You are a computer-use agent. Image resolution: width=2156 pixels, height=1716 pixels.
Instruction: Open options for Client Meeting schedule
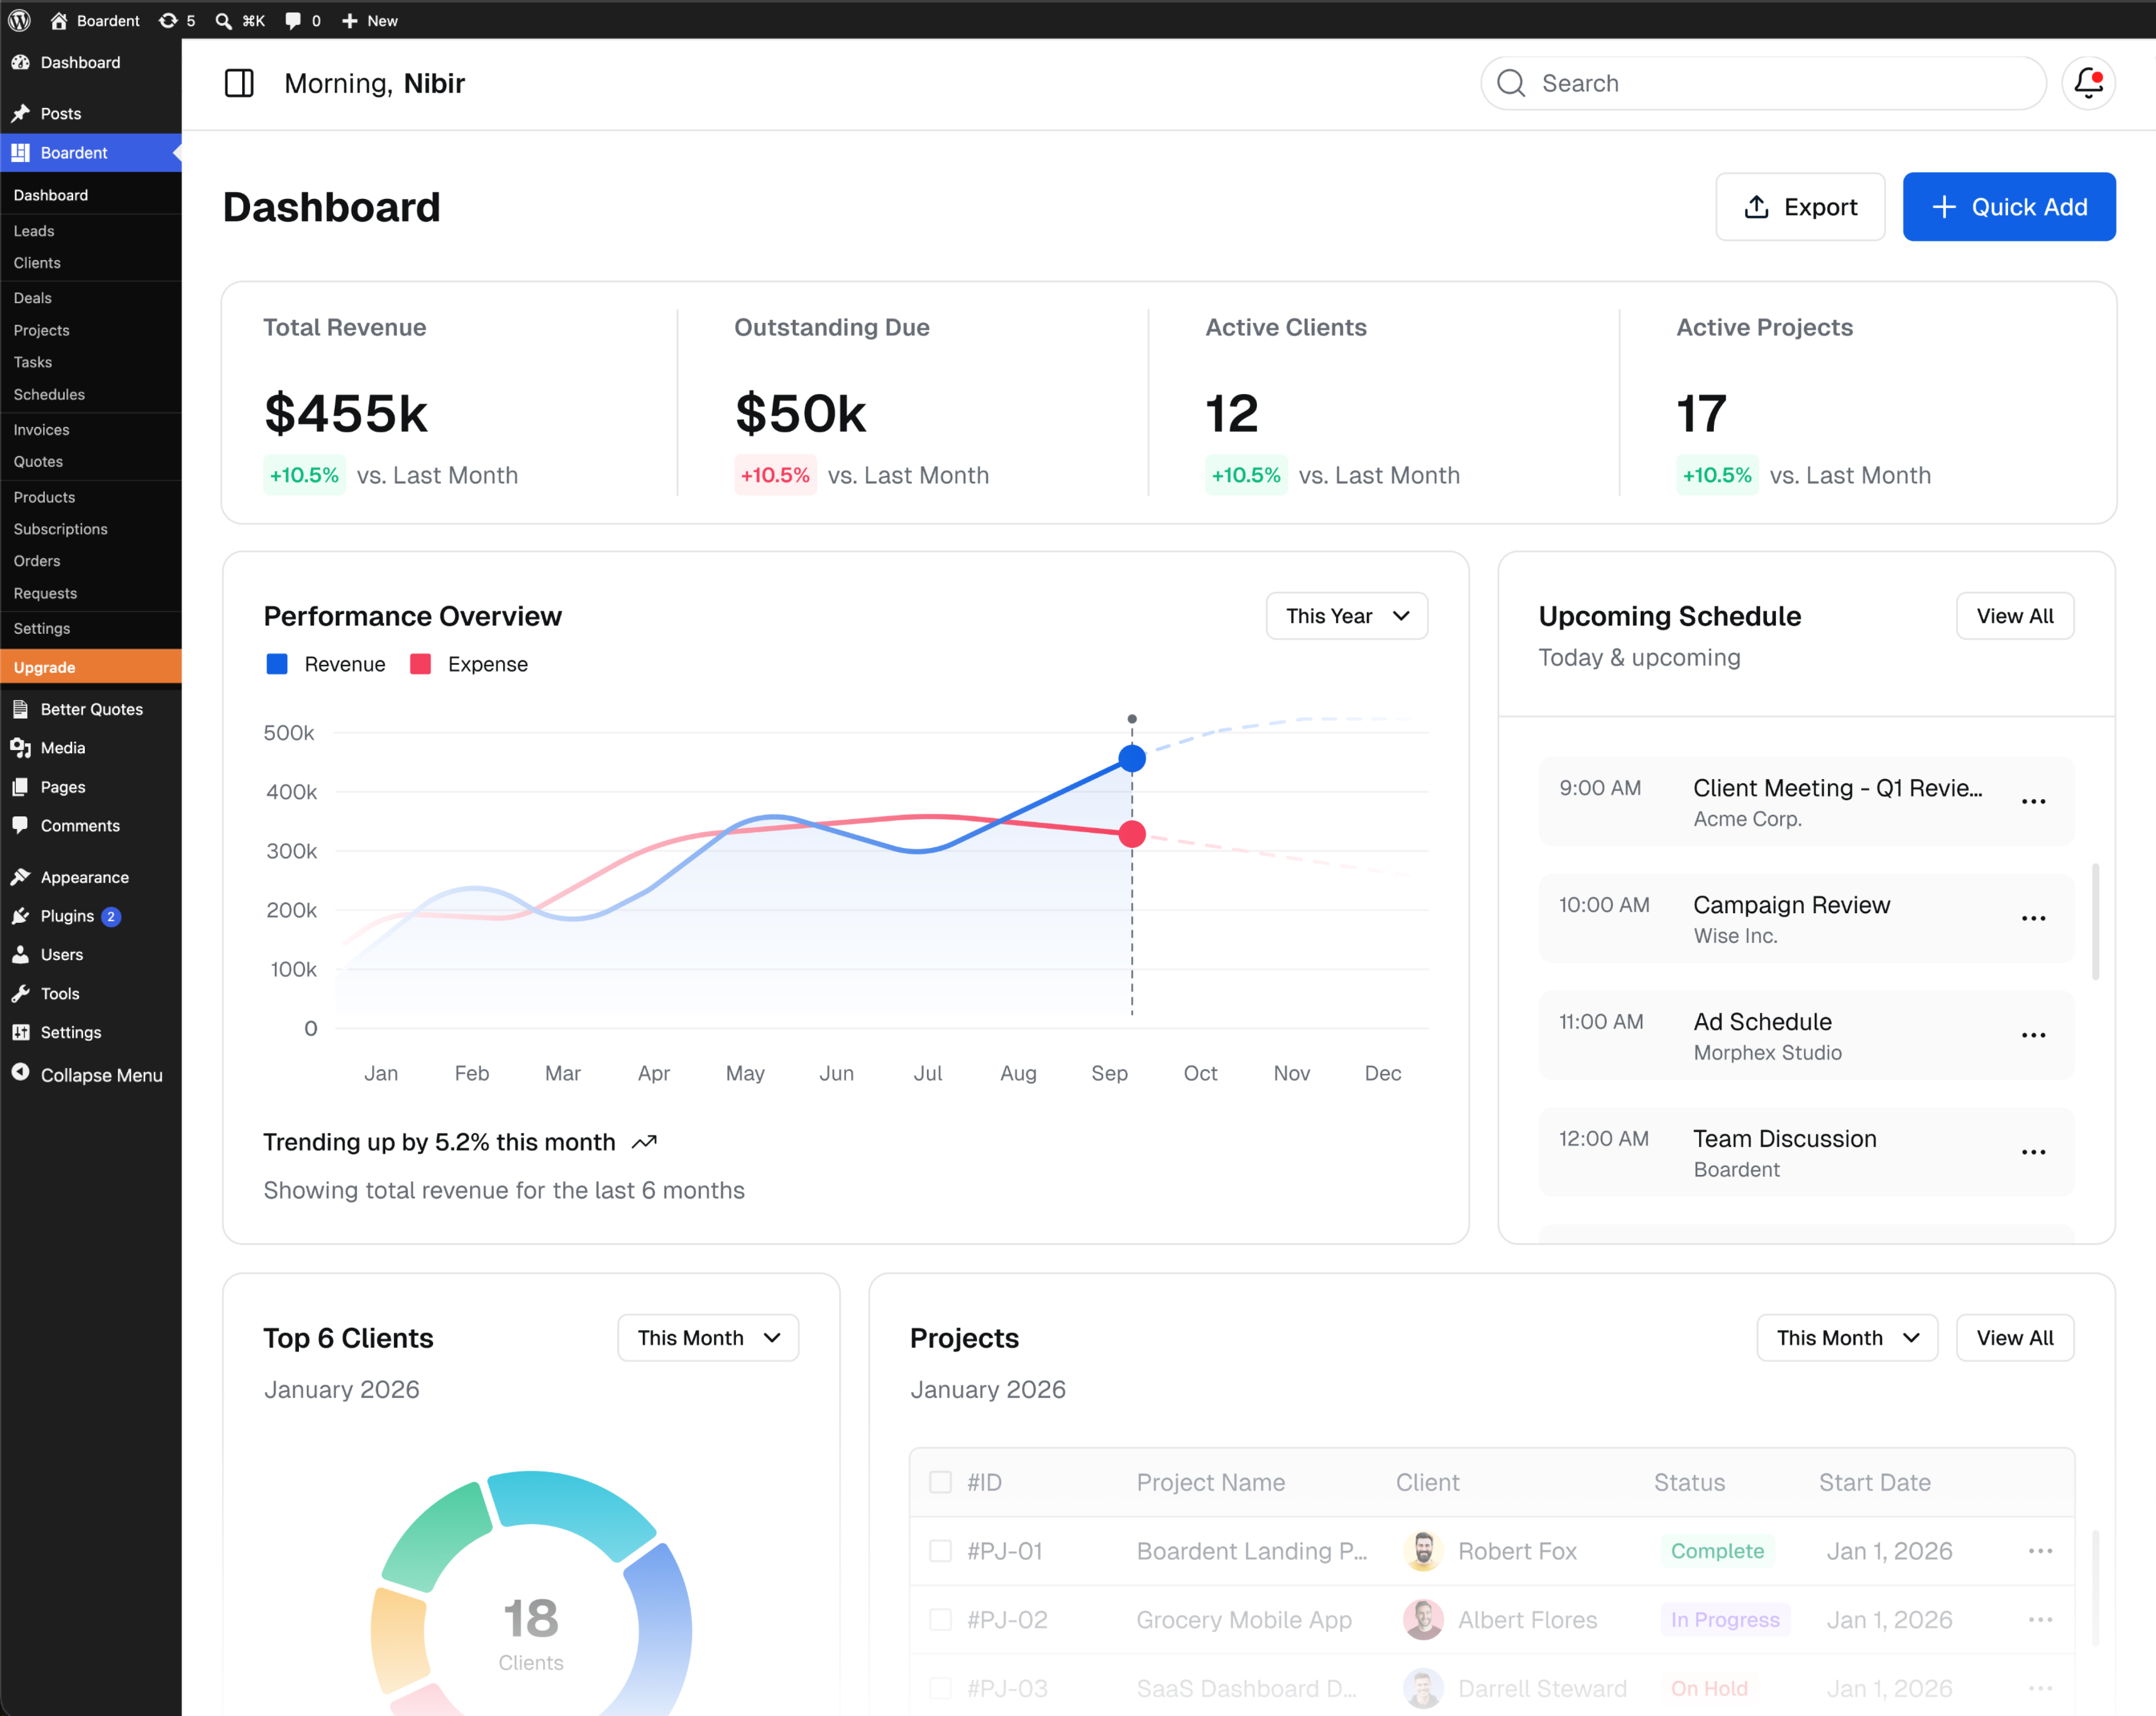point(2033,801)
